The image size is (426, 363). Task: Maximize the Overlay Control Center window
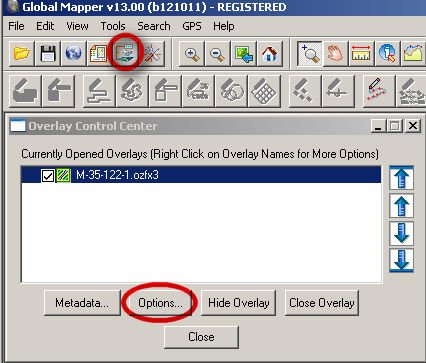[x=395, y=126]
